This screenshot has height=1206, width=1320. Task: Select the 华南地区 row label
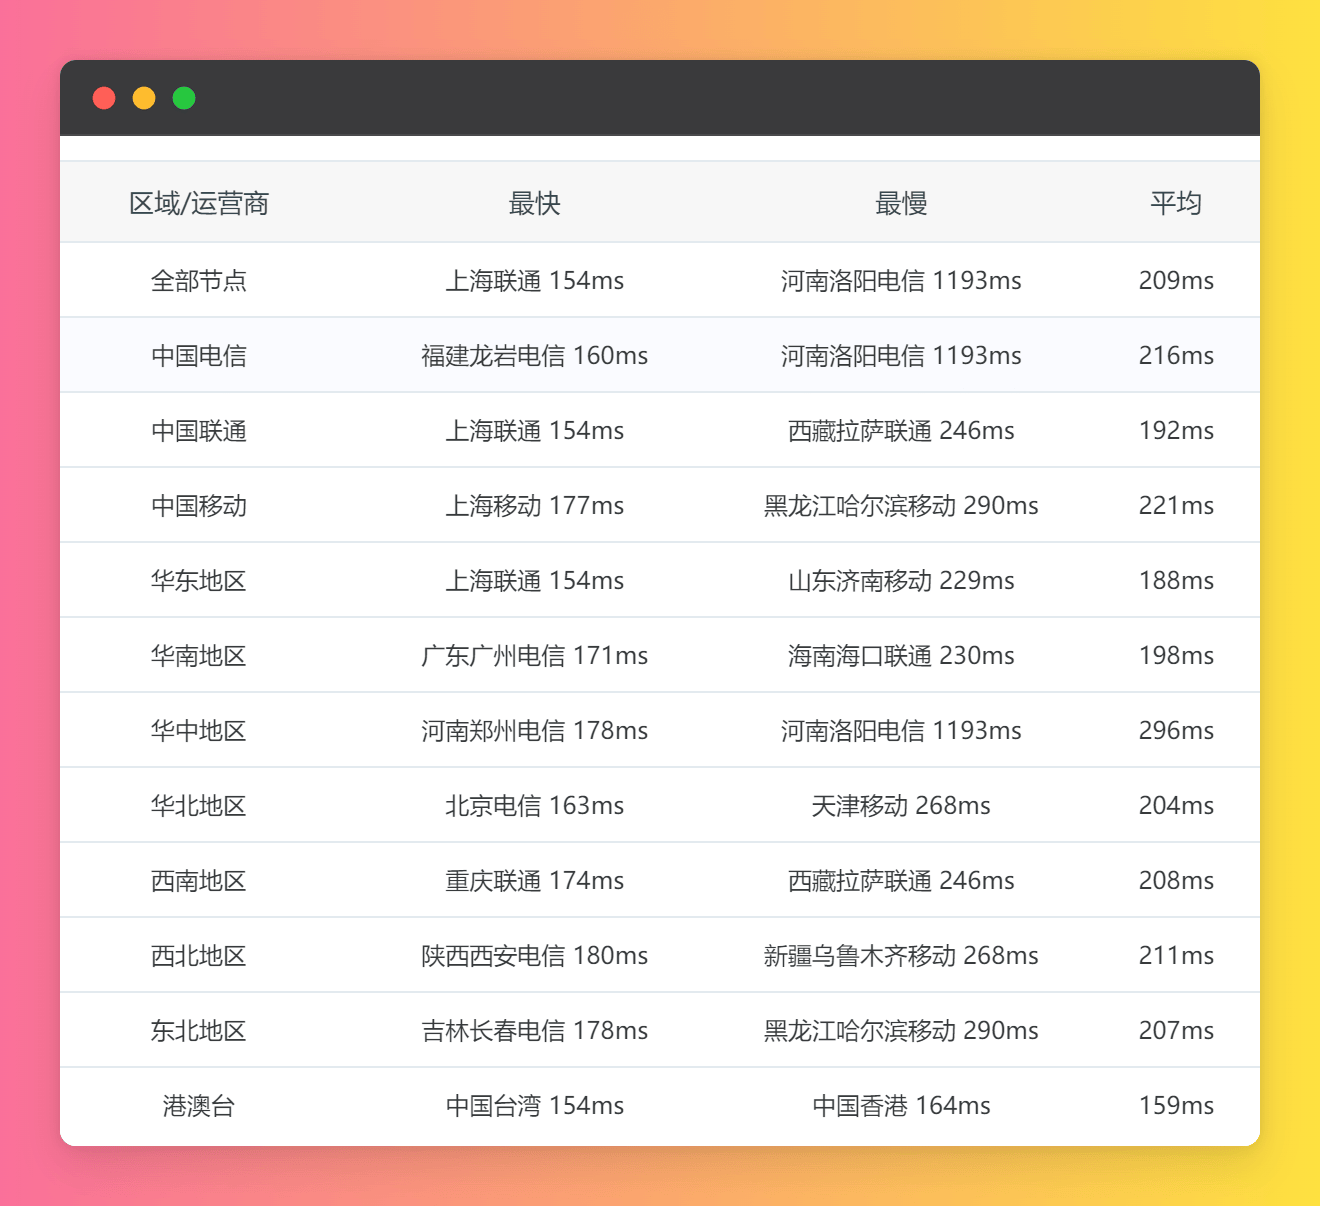(199, 656)
